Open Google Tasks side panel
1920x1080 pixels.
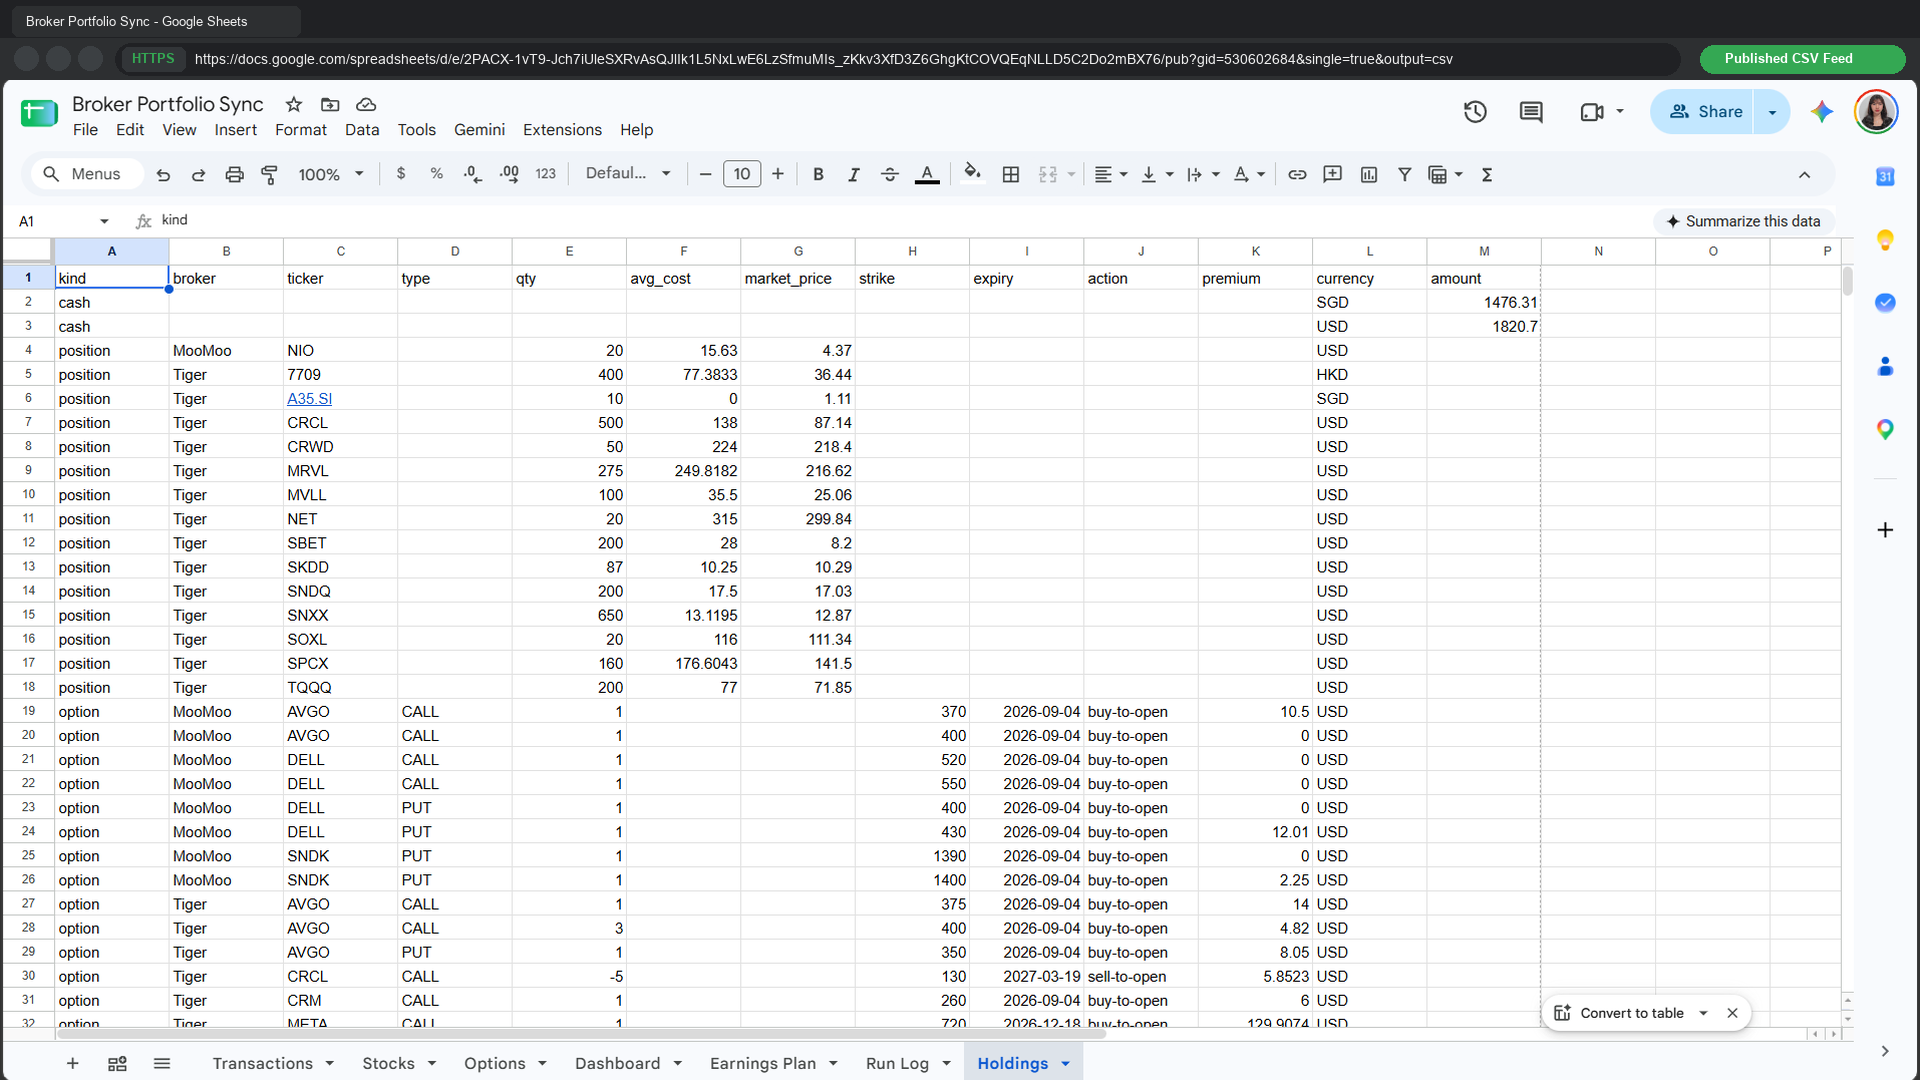click(x=1885, y=303)
